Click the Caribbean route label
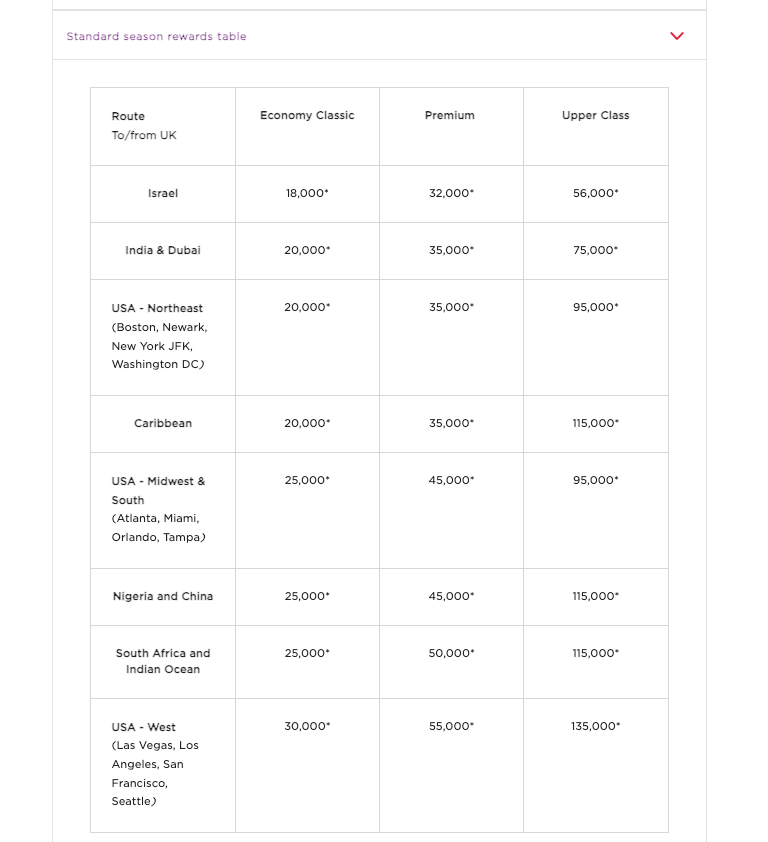The image size is (768, 842). coord(163,423)
